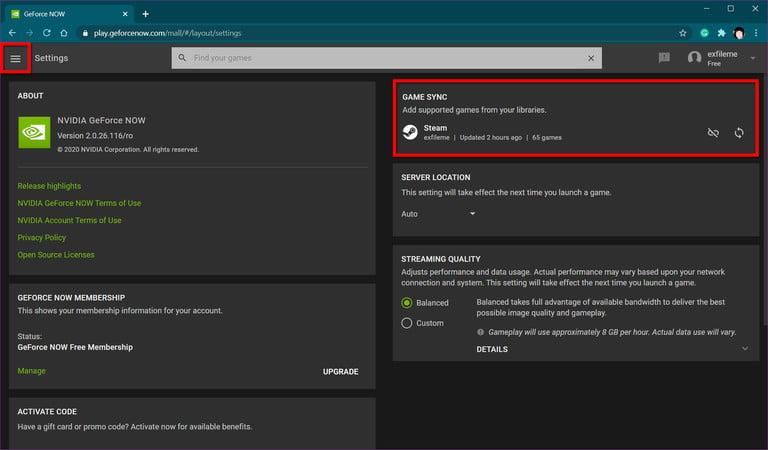Screen dimensions: 768x450
Task: Expand the exfileme account dropdown arrow
Action: 753,58
